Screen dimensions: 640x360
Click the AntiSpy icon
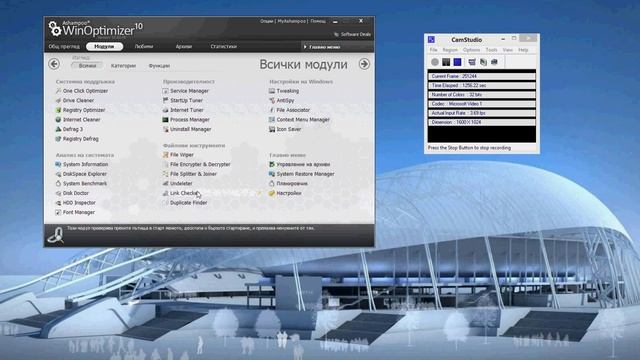click(x=272, y=100)
